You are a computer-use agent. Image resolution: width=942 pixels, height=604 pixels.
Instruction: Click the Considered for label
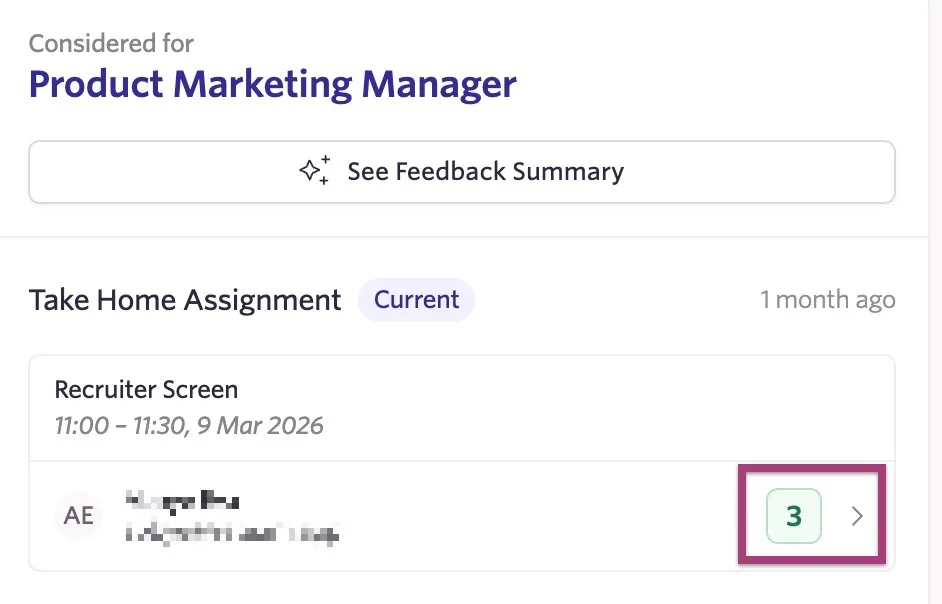(x=111, y=43)
